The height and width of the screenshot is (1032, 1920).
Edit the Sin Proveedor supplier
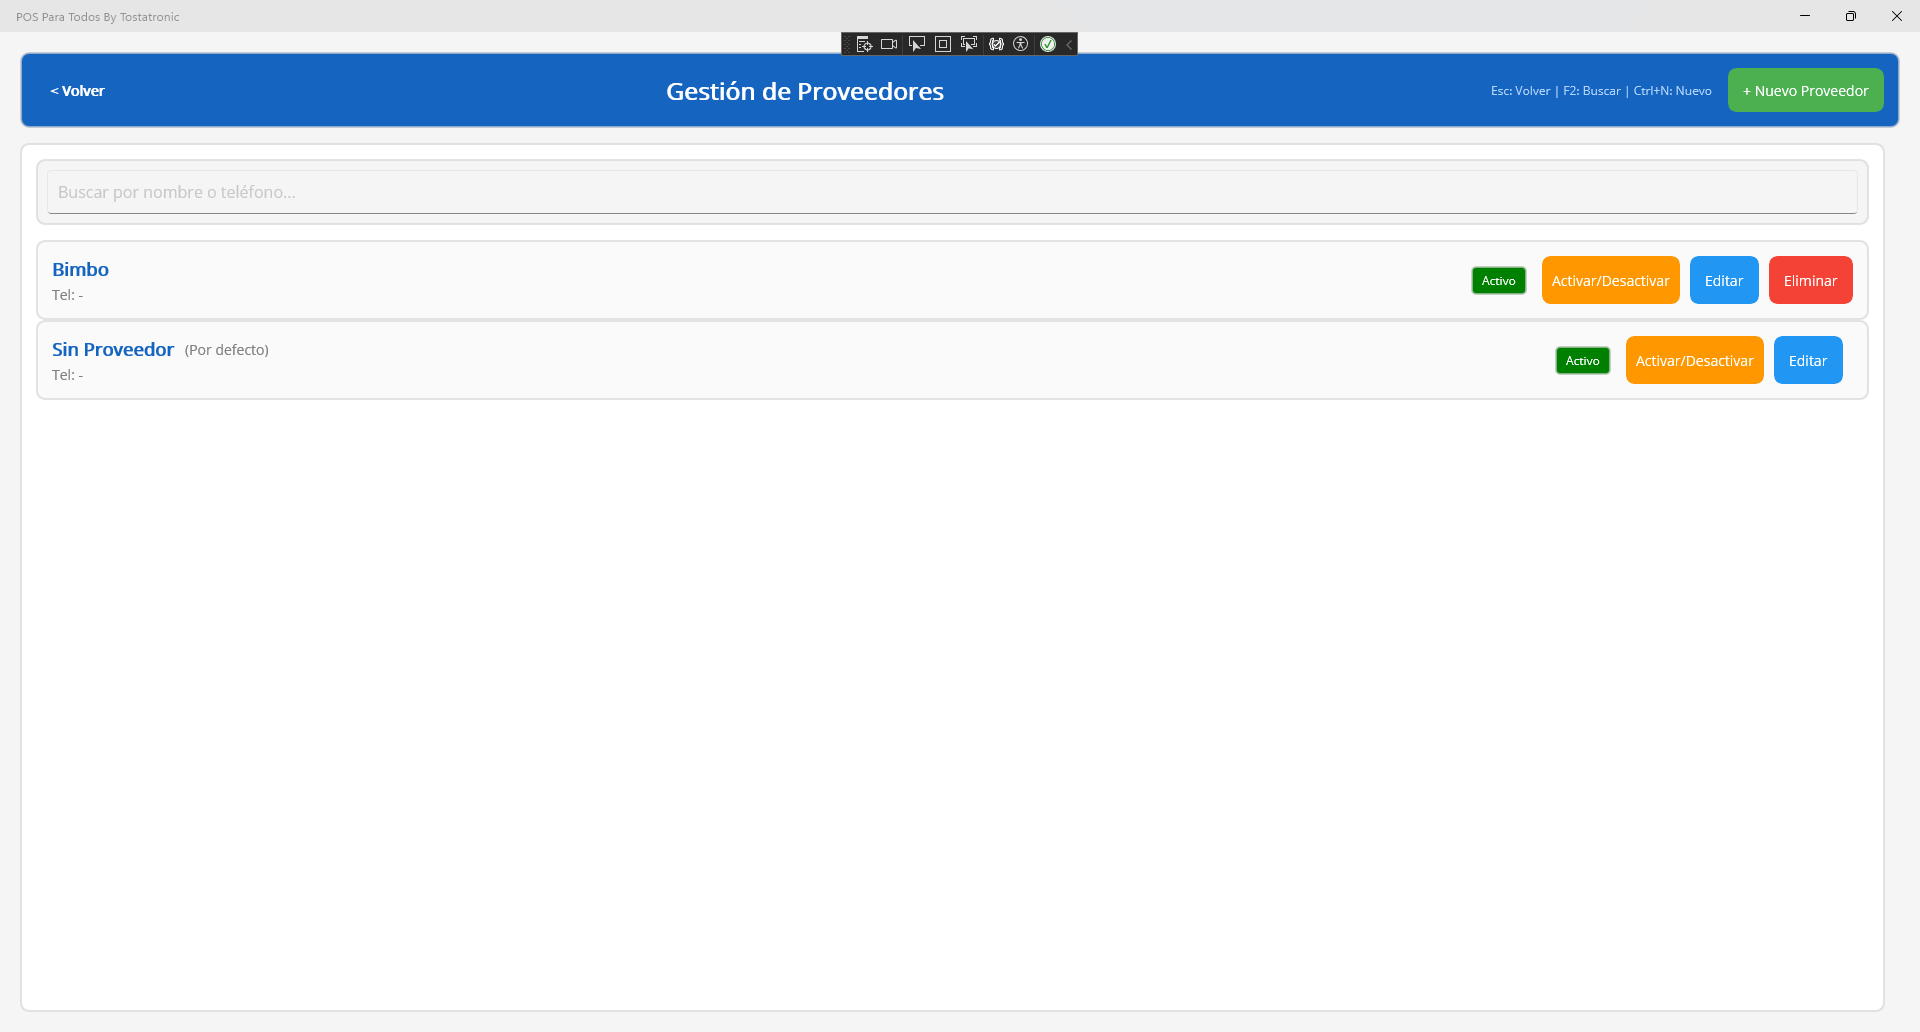point(1807,361)
